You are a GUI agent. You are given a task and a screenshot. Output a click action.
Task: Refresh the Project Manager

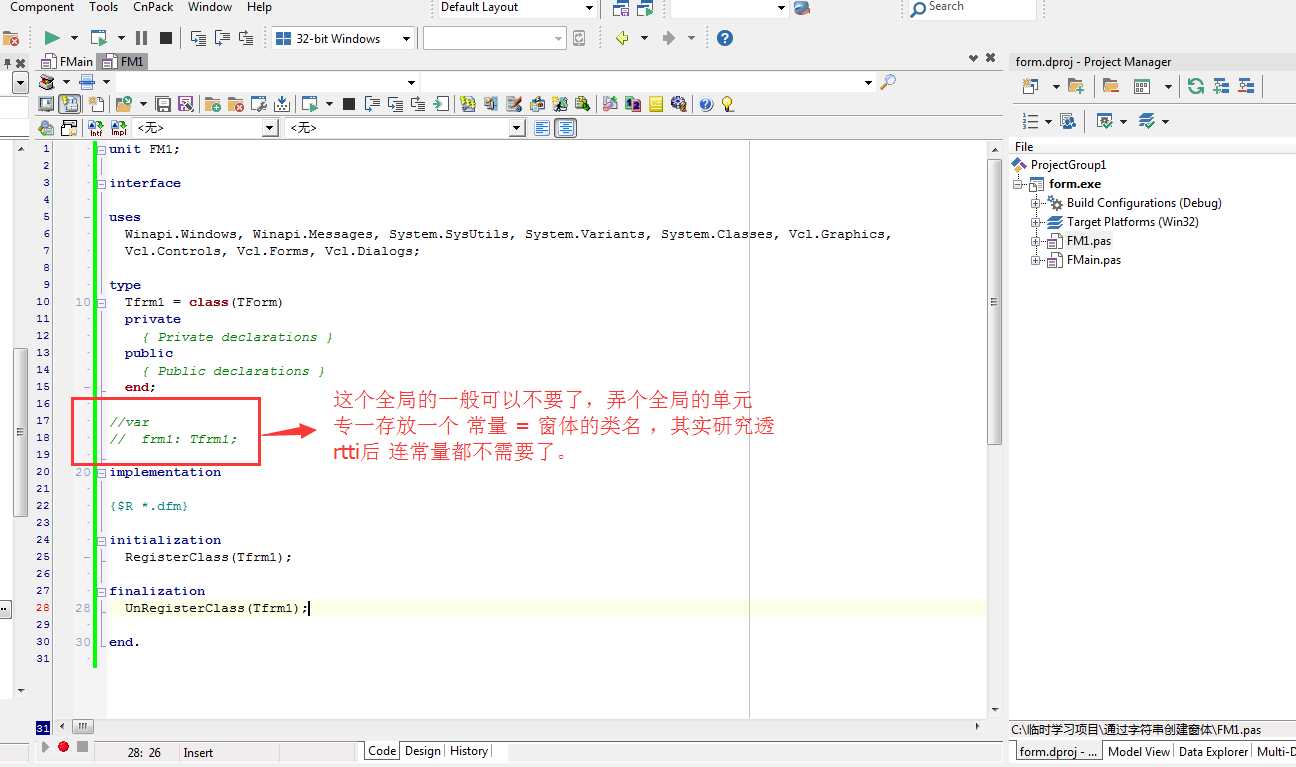[1196, 86]
